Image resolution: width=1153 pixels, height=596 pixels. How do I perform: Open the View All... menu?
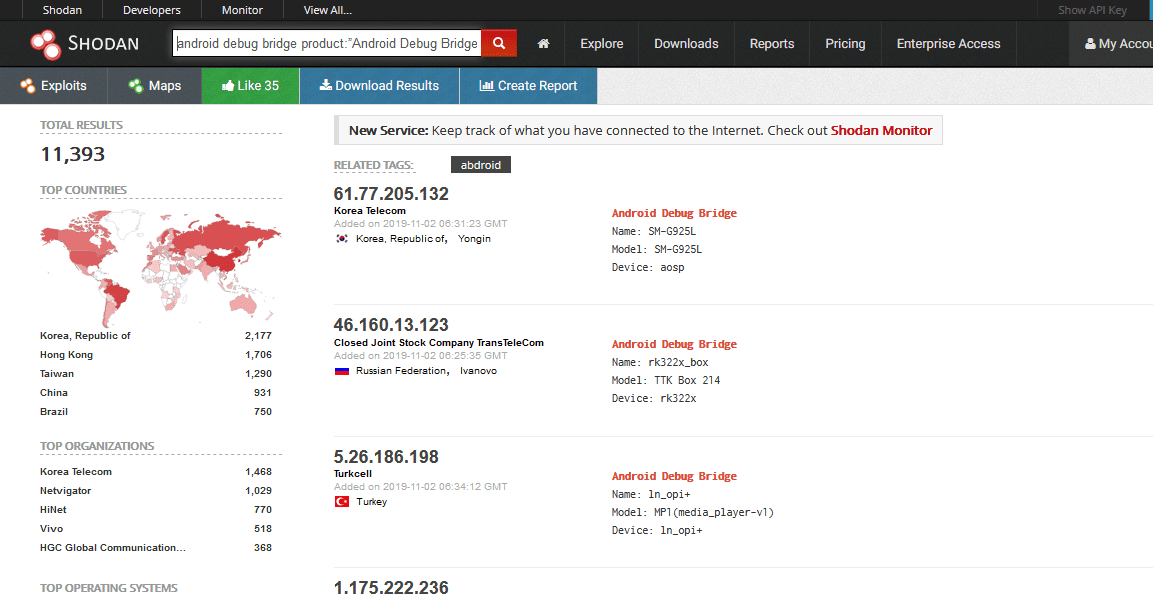[x=327, y=10]
